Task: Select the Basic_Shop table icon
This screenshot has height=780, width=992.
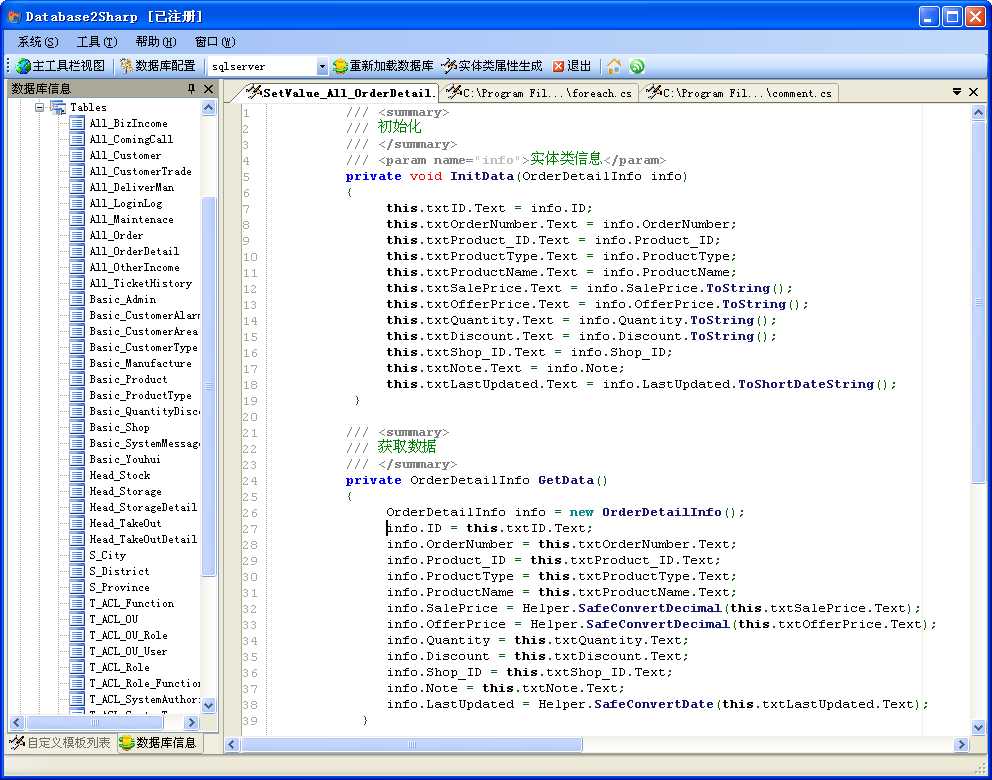Action: pyautogui.click(x=77, y=427)
